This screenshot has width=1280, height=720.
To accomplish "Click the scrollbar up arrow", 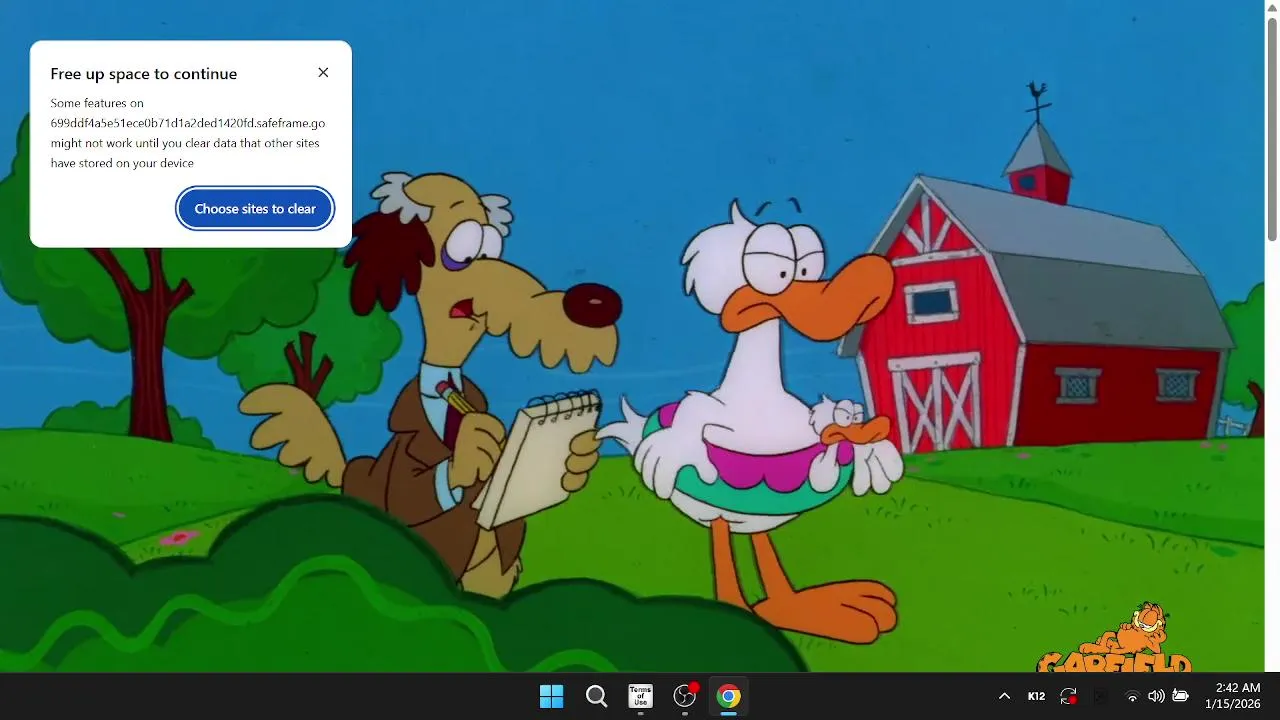I will pos(1272,7).
